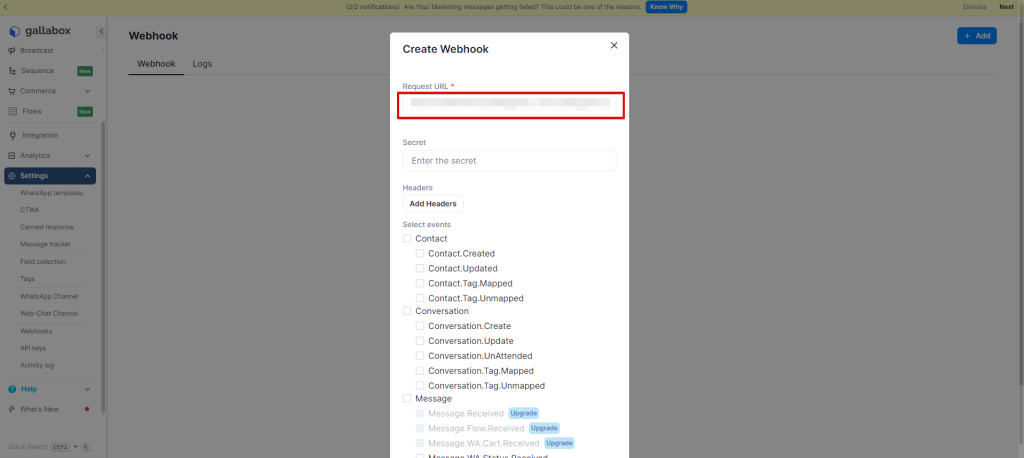Open the API keys settings entry
The height and width of the screenshot is (458, 1024).
(x=33, y=348)
